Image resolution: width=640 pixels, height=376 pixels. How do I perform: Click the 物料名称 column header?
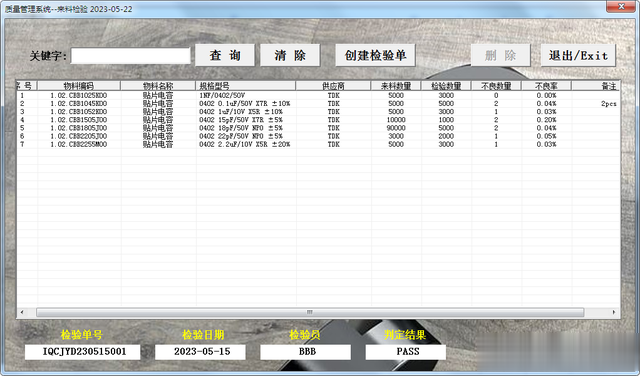click(158, 86)
